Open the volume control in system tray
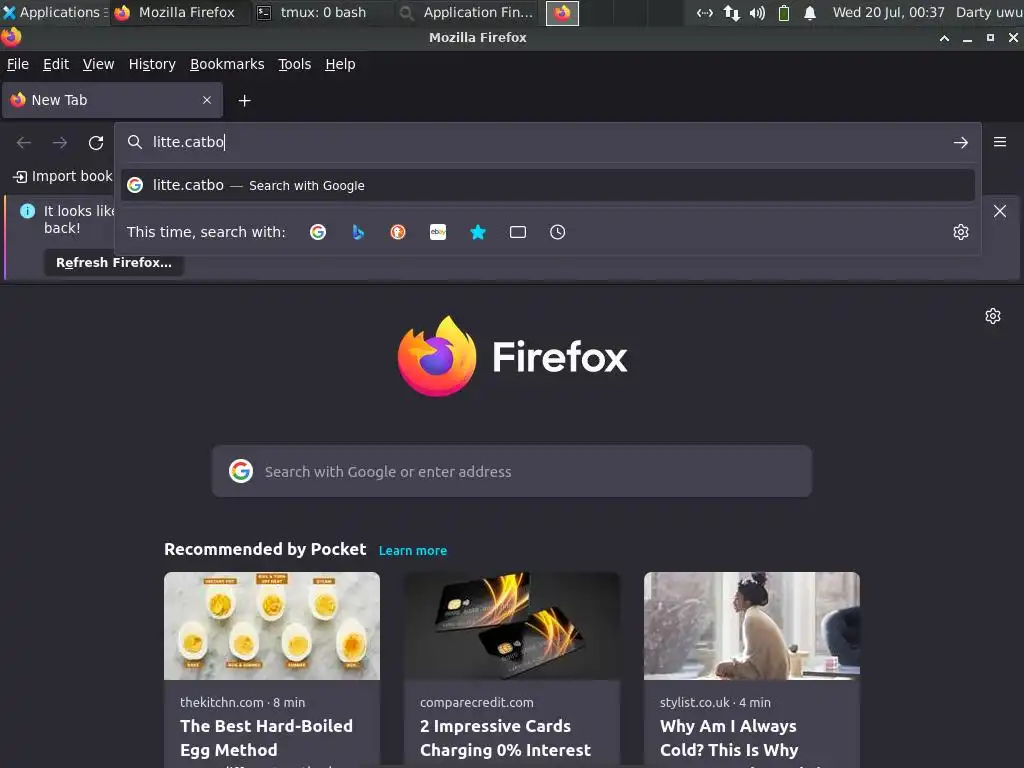 point(758,13)
